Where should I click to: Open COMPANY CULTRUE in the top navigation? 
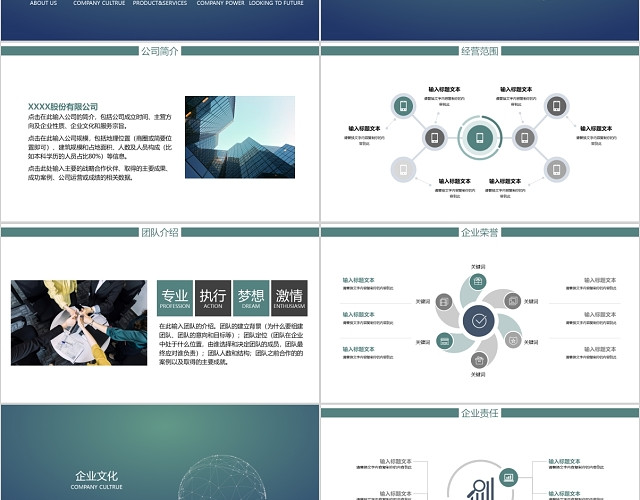[x=99, y=3]
